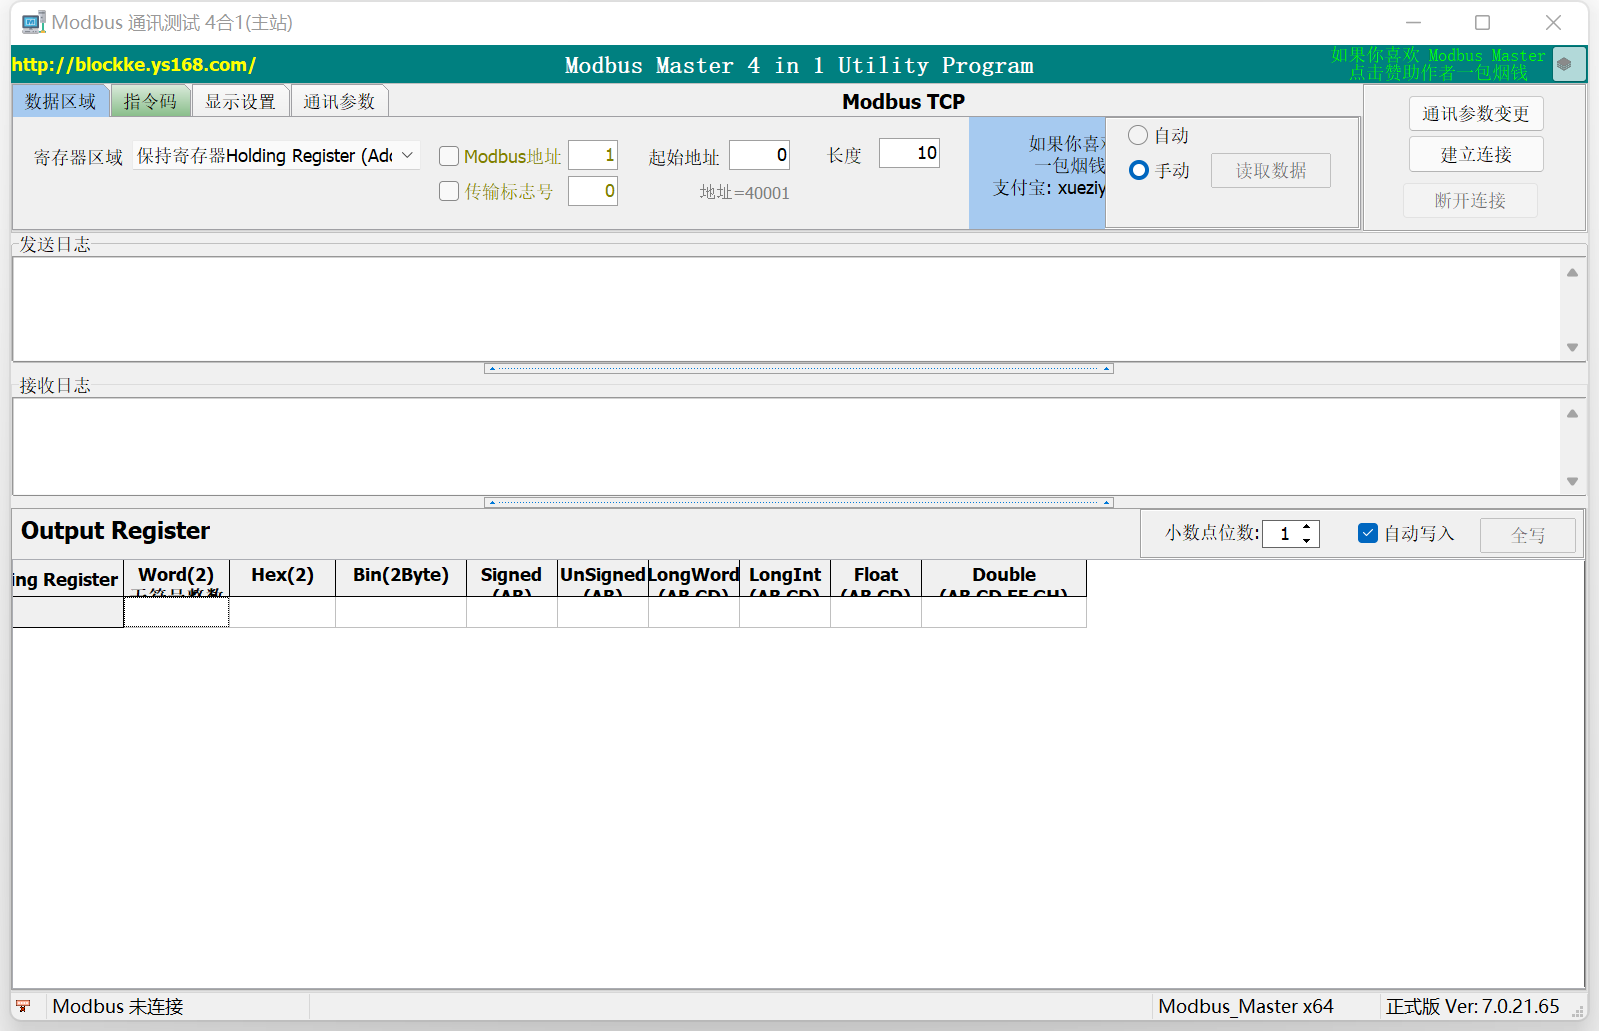Click the splitter bar below the receive log
Screen dimensions: 1599x1031
(798, 503)
